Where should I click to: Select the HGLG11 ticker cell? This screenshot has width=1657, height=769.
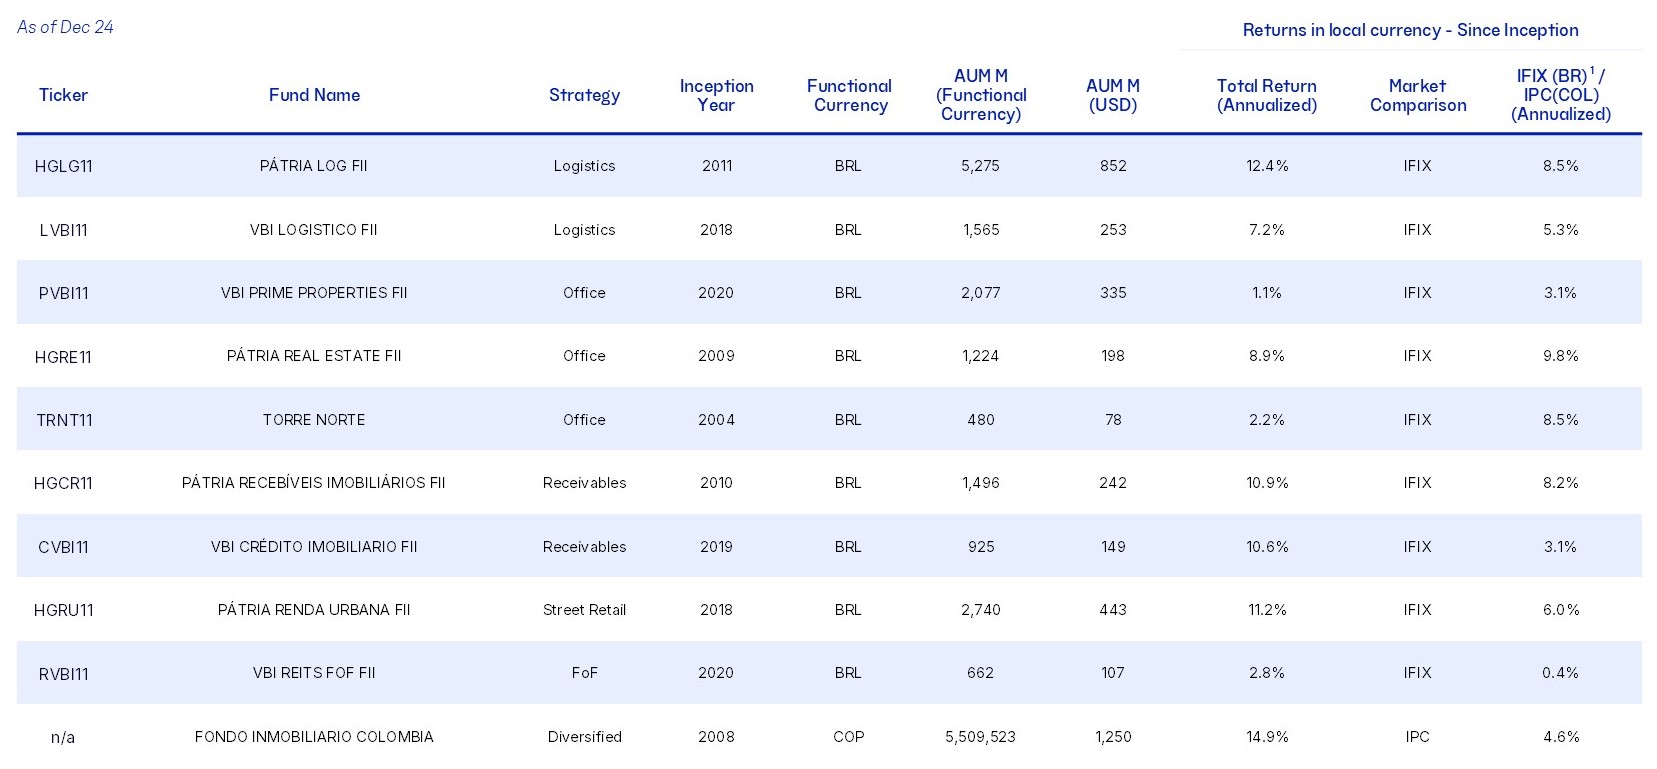pos(63,166)
